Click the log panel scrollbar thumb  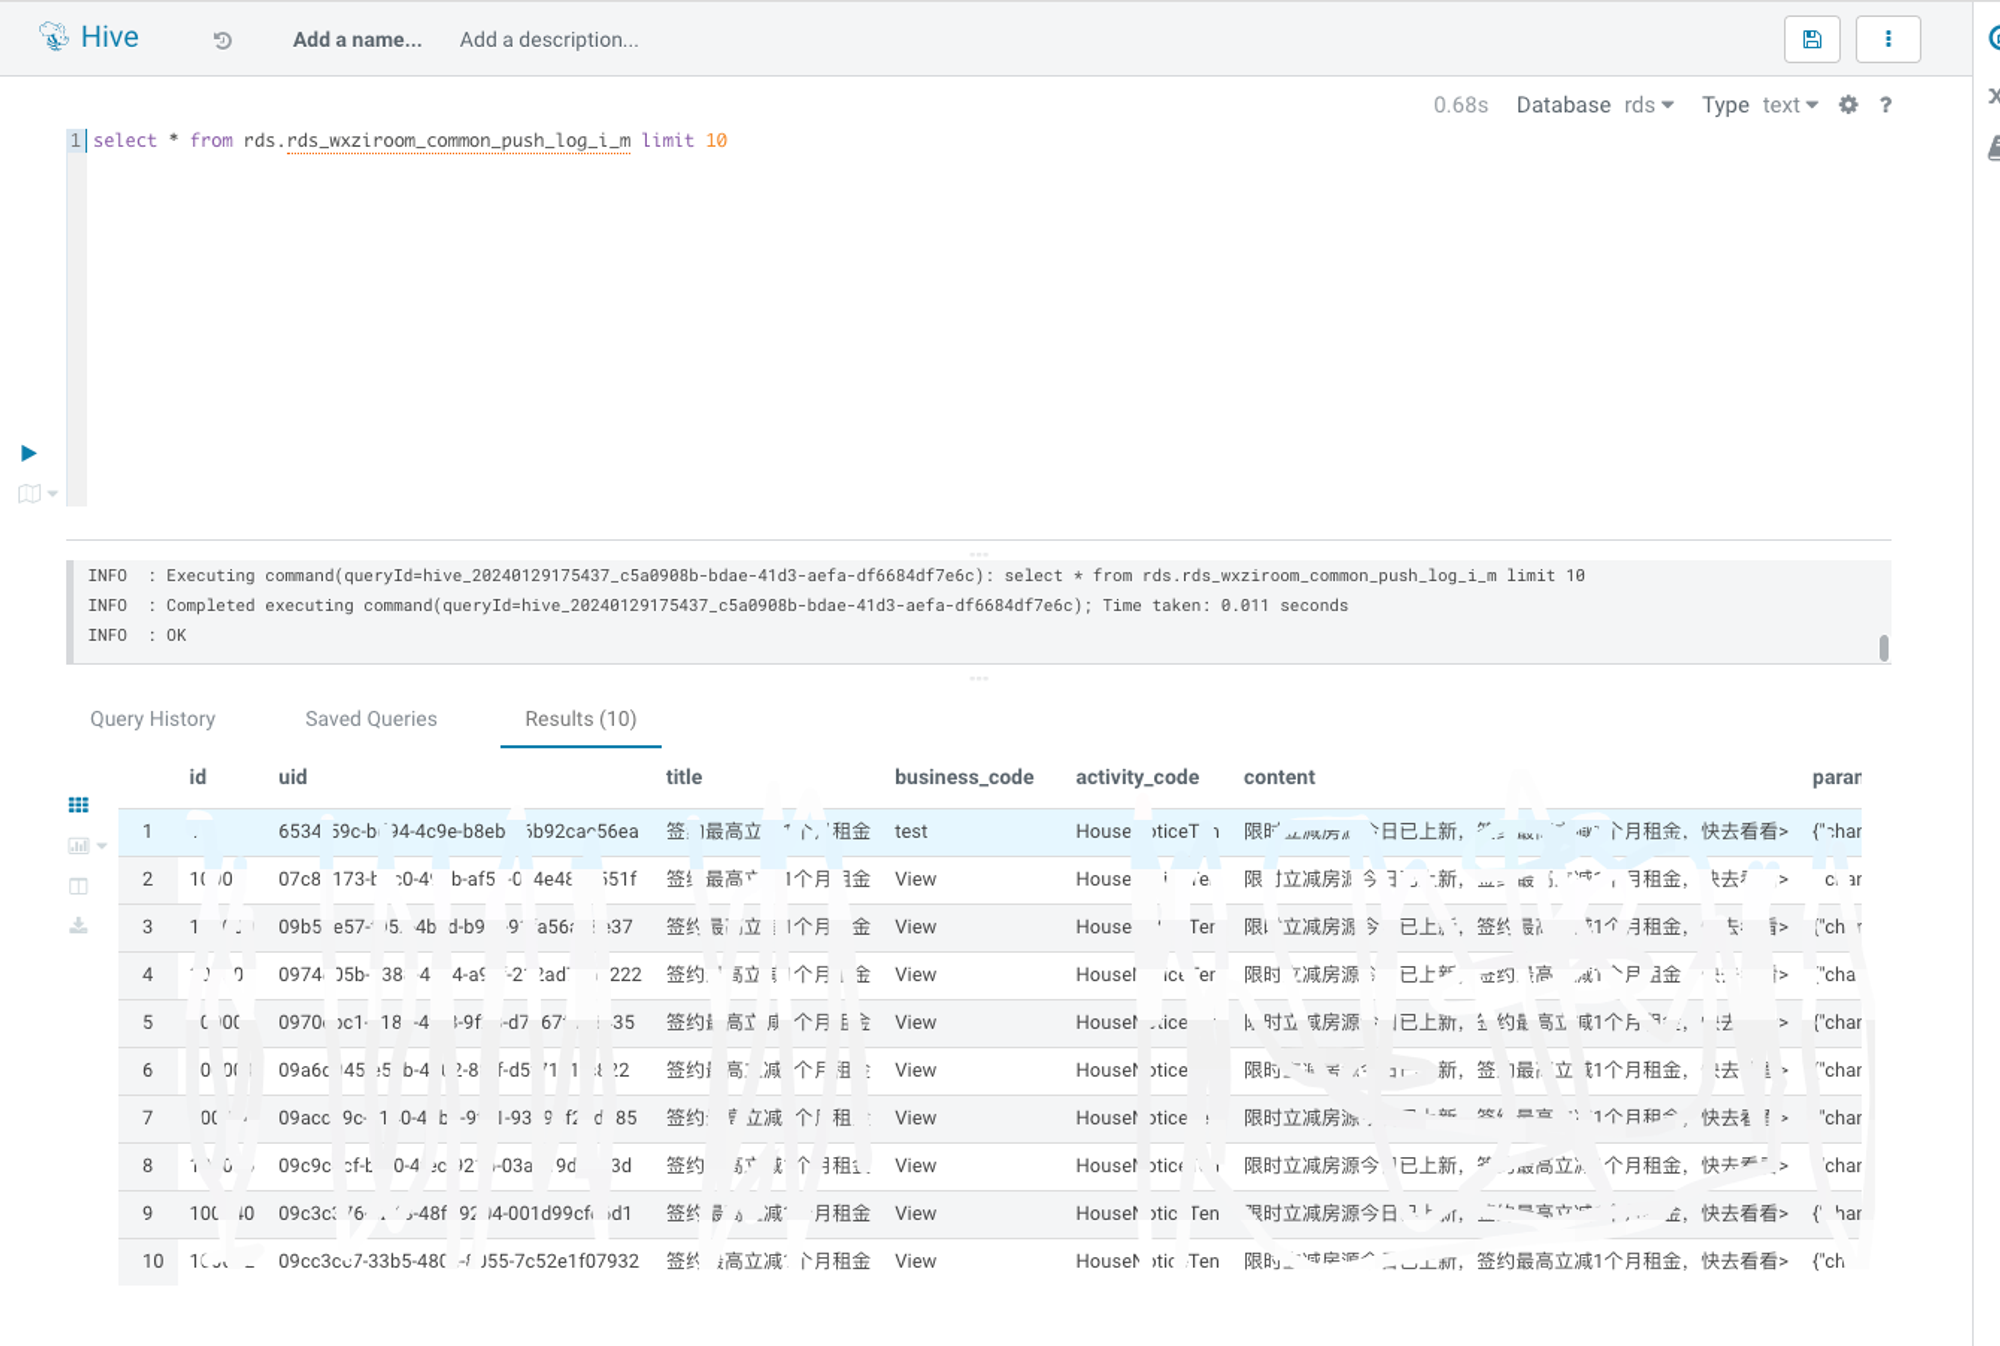tap(1883, 648)
